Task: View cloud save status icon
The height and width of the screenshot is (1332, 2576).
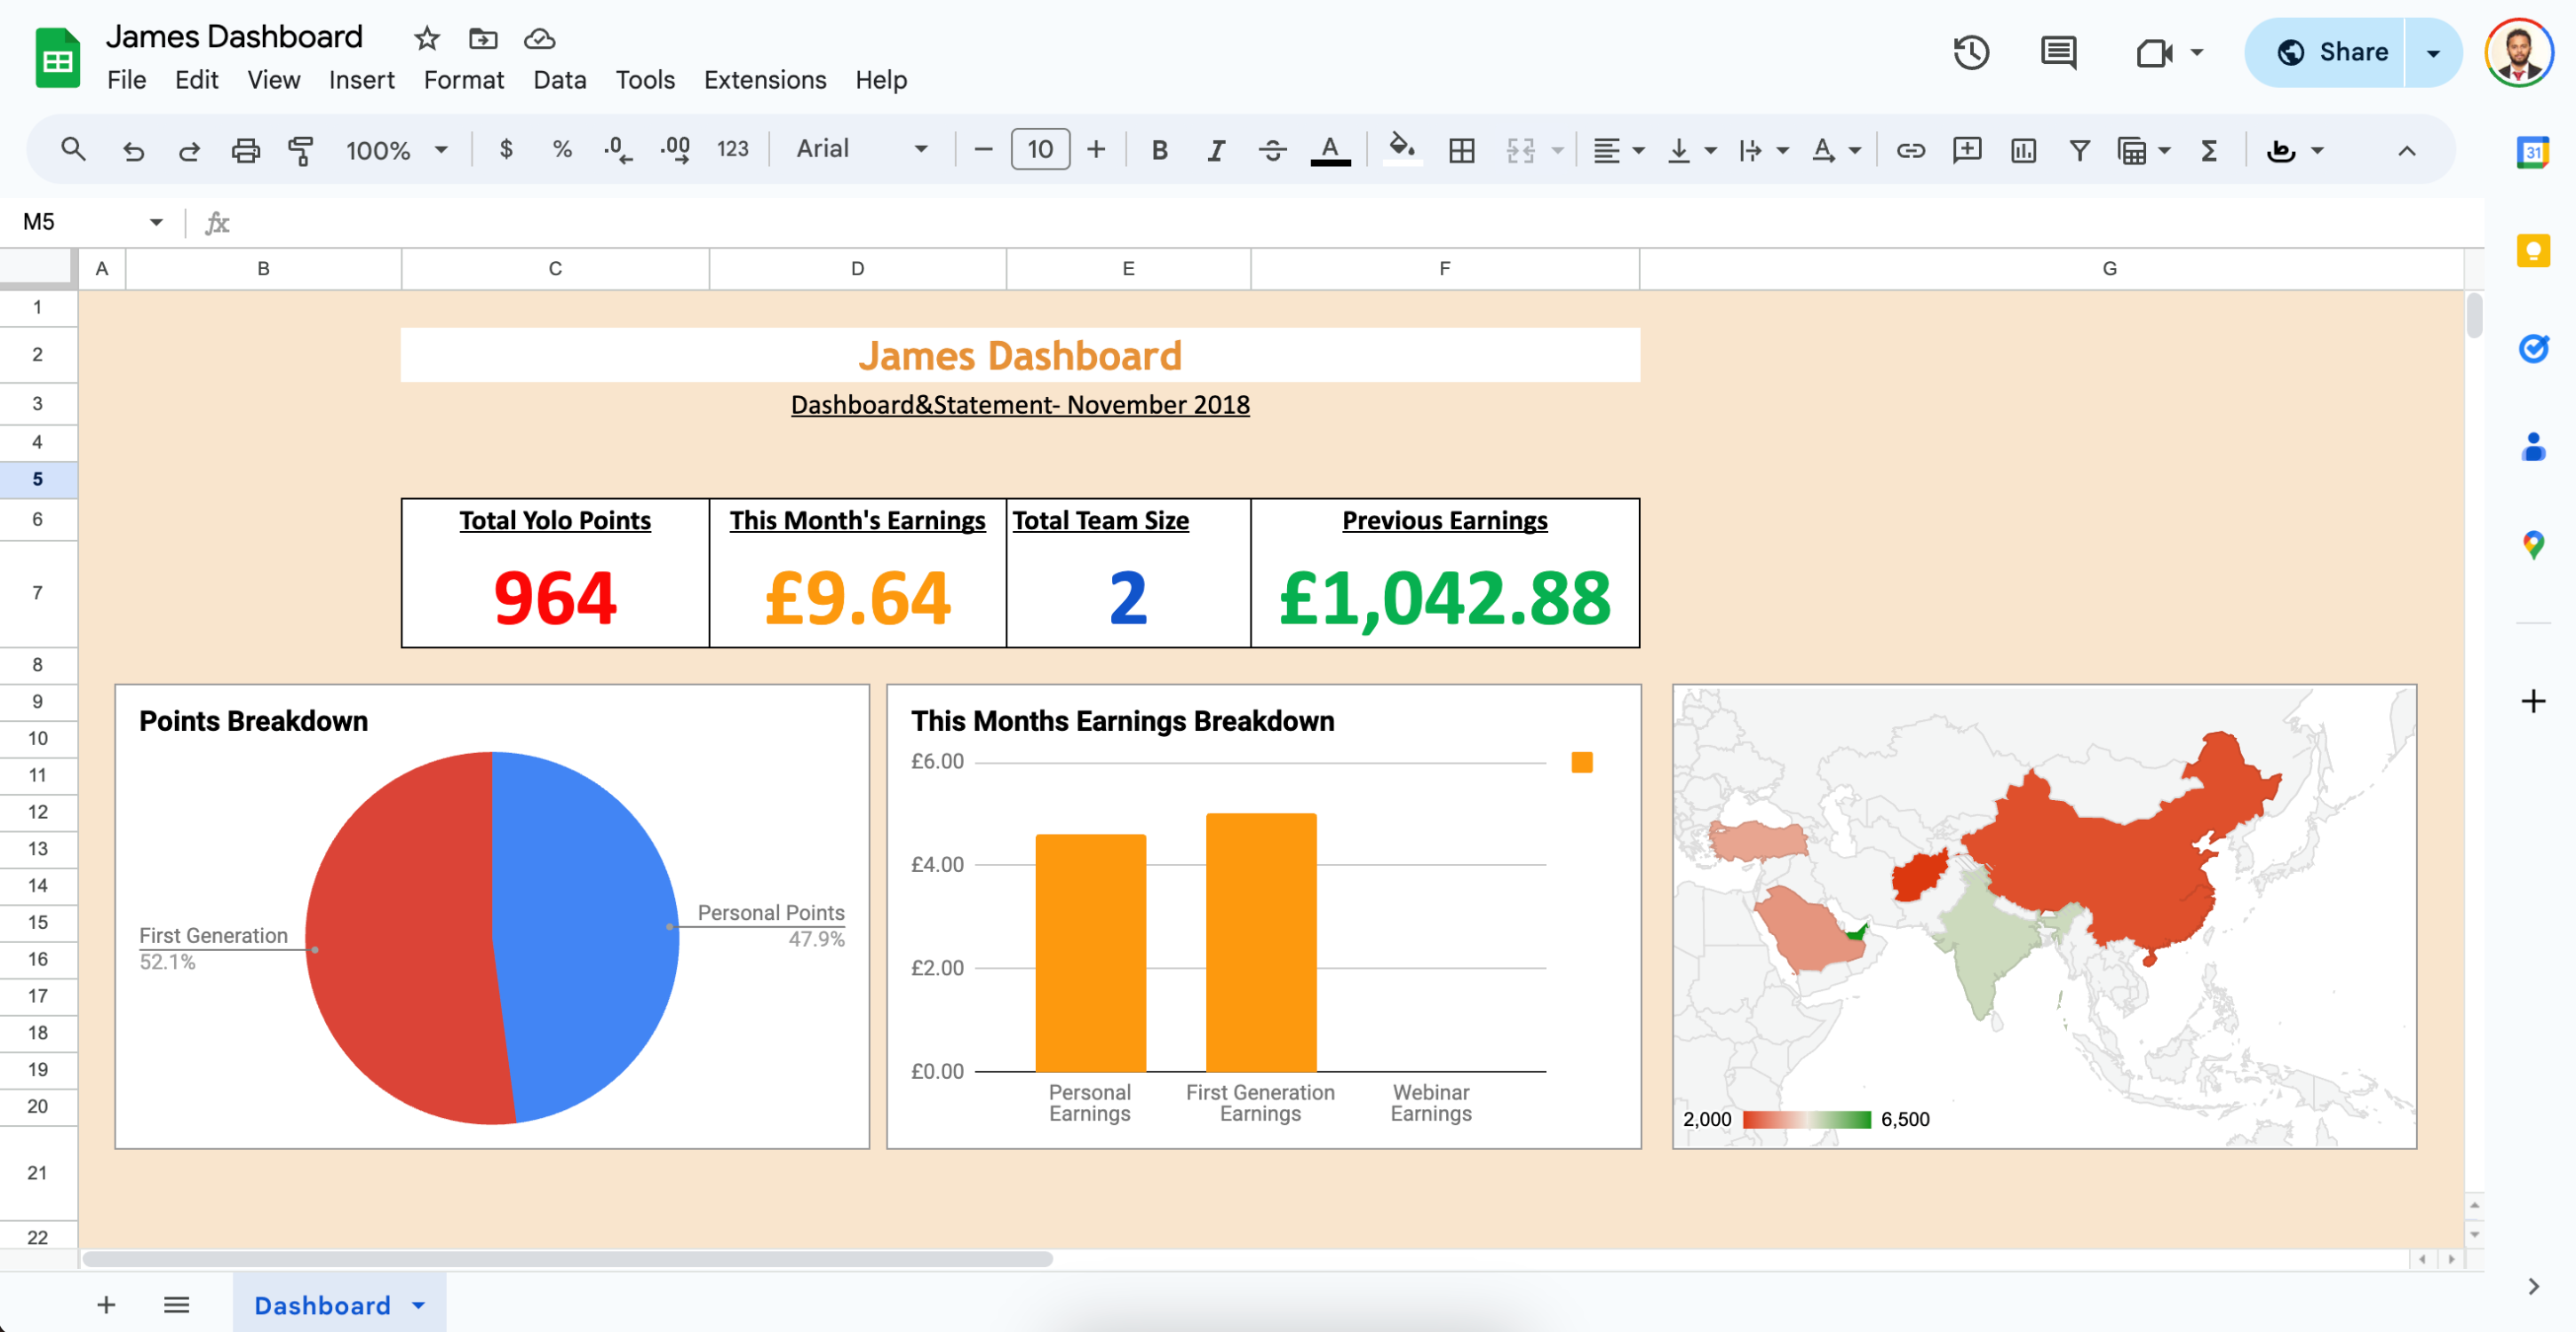Action: pos(539,38)
